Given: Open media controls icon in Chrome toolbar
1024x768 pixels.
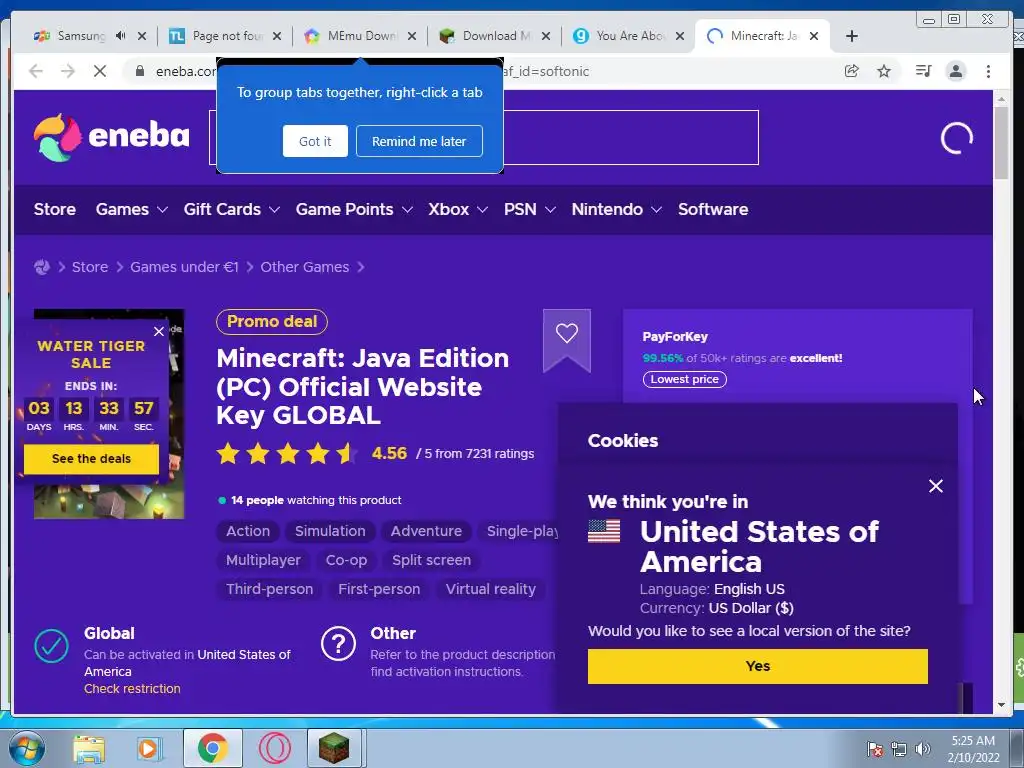Looking at the screenshot, I should click(x=923, y=71).
